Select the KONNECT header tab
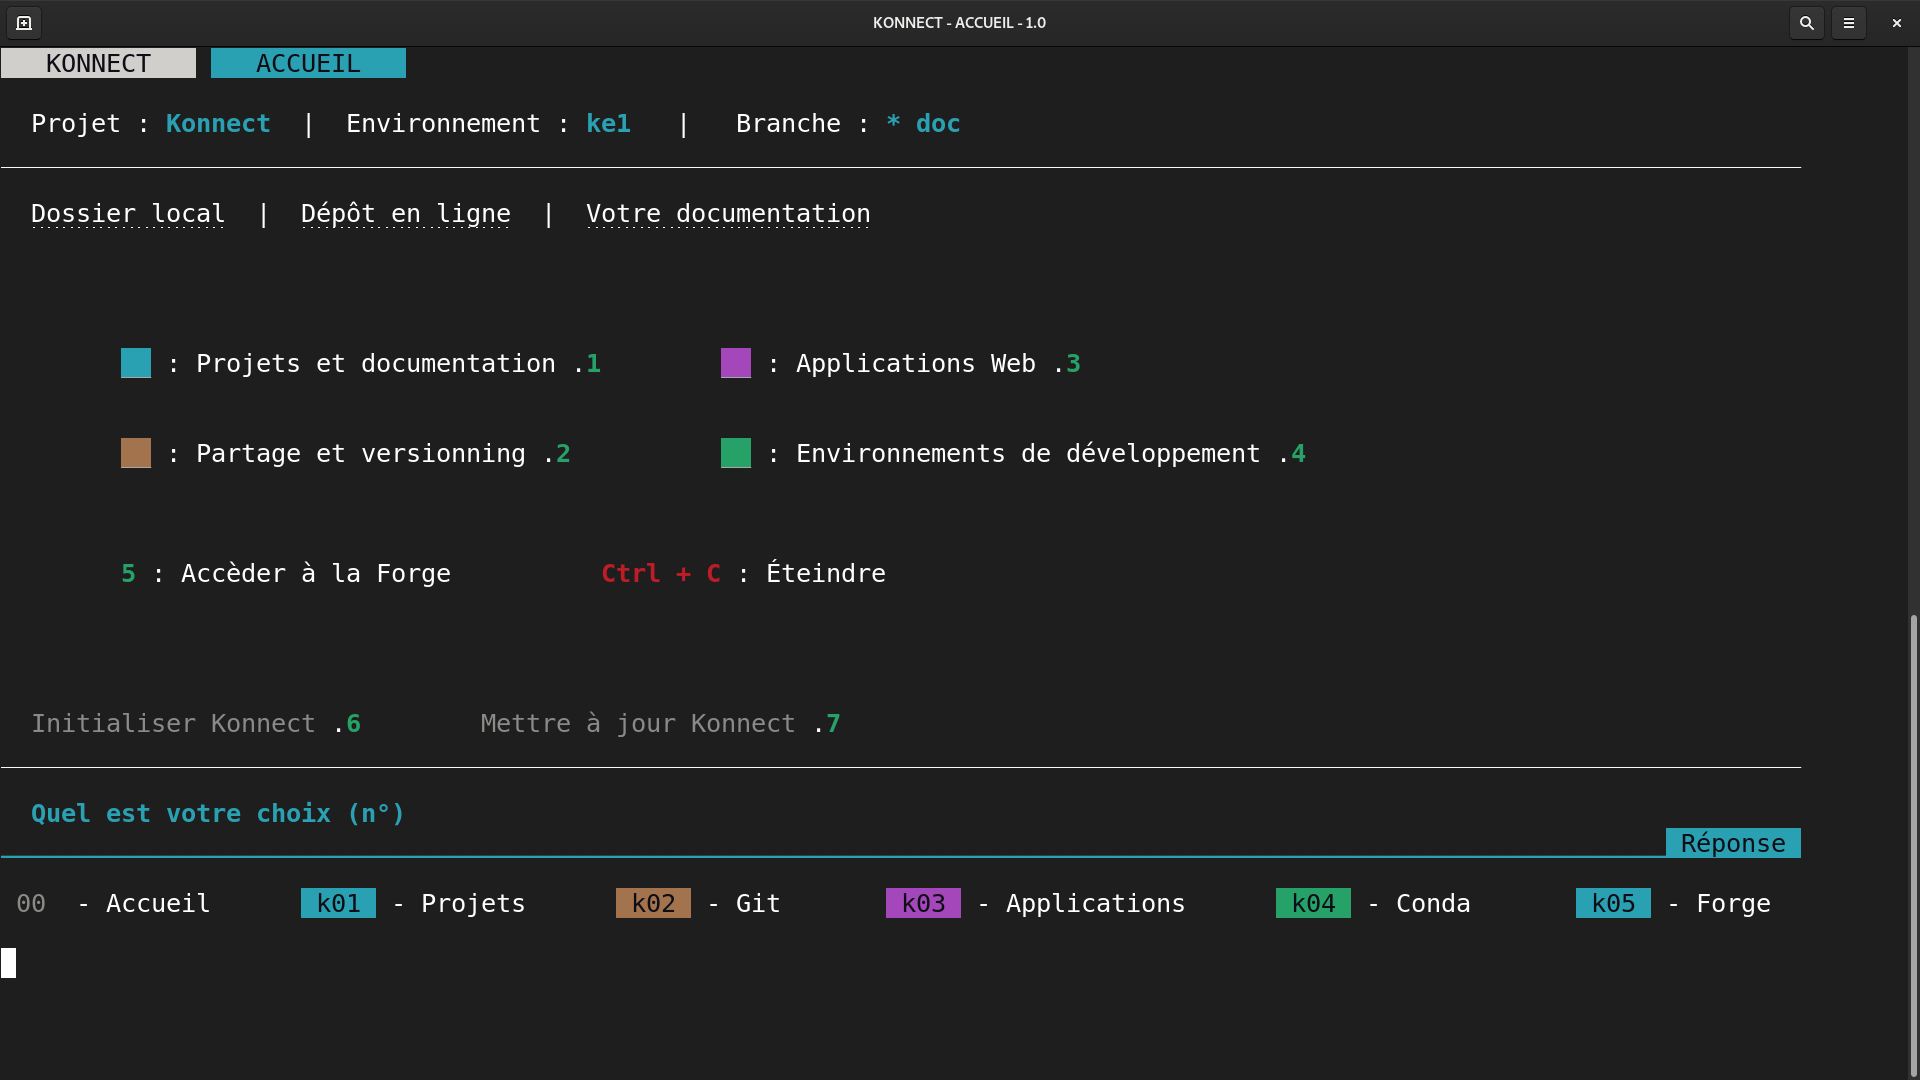1920x1080 pixels. 98,63
